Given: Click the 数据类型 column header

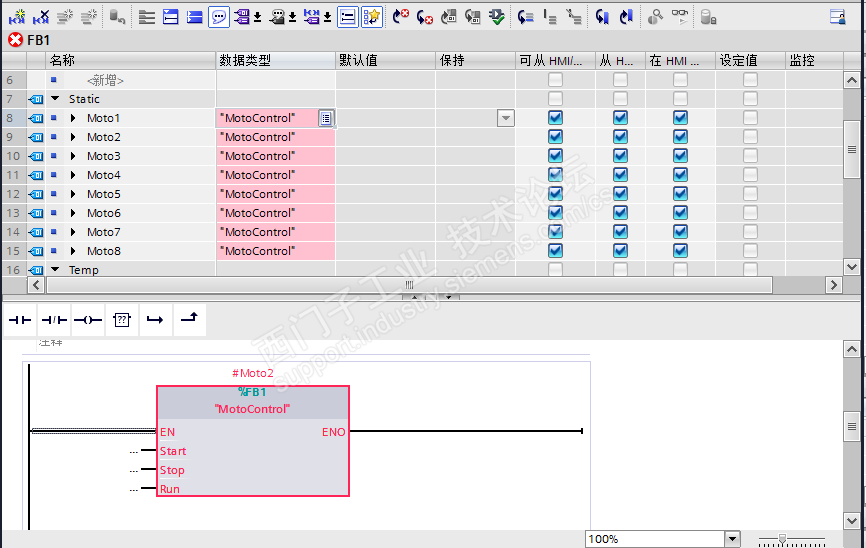Looking at the screenshot, I should click(x=276, y=60).
